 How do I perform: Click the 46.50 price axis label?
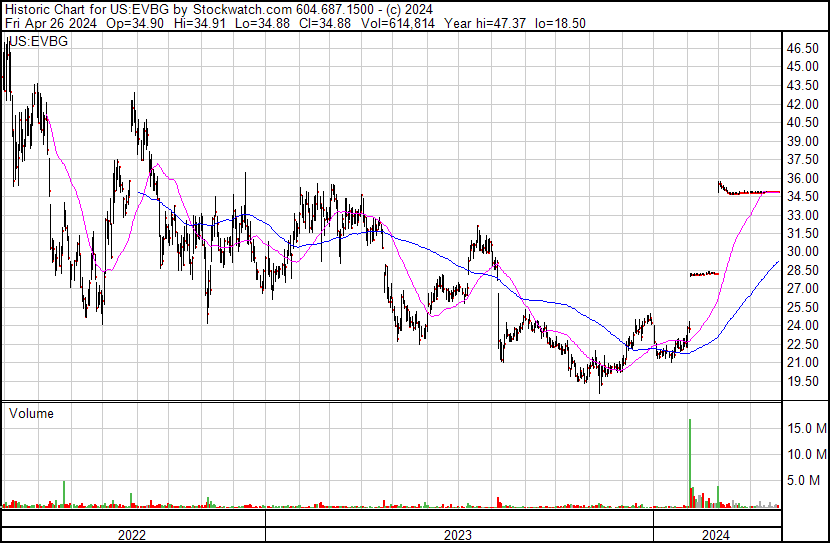point(802,48)
